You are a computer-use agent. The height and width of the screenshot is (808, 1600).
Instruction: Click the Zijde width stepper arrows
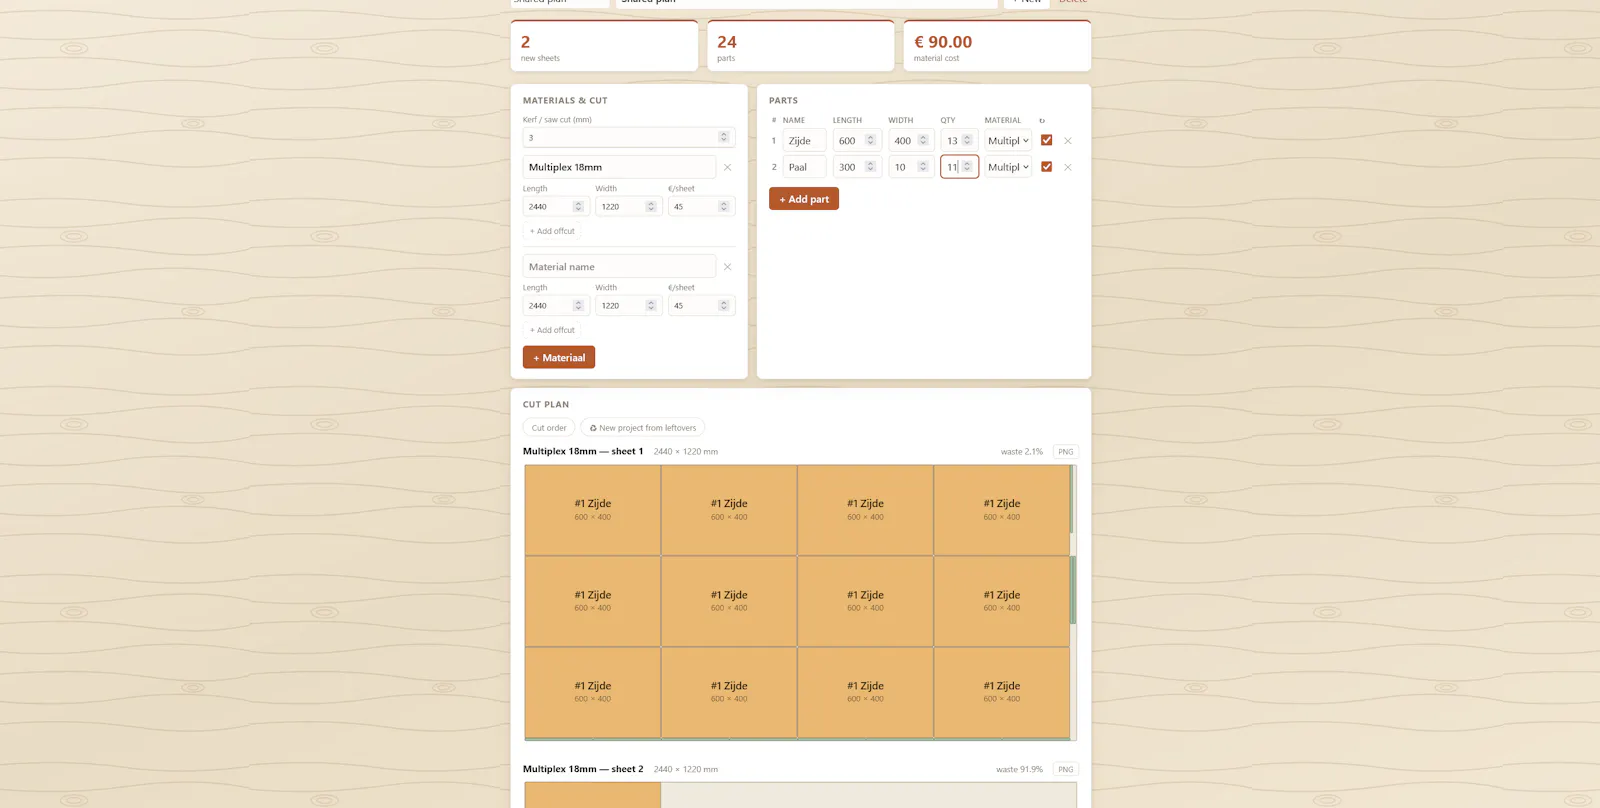pyautogui.click(x=923, y=140)
